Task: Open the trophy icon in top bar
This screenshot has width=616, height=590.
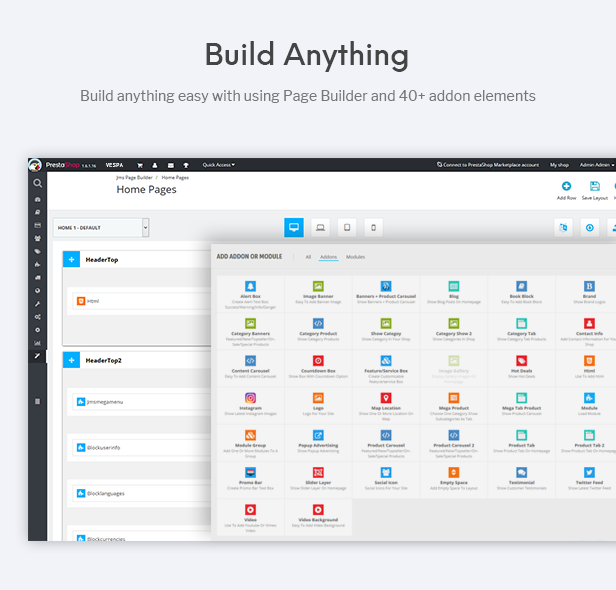Action: click(x=186, y=165)
